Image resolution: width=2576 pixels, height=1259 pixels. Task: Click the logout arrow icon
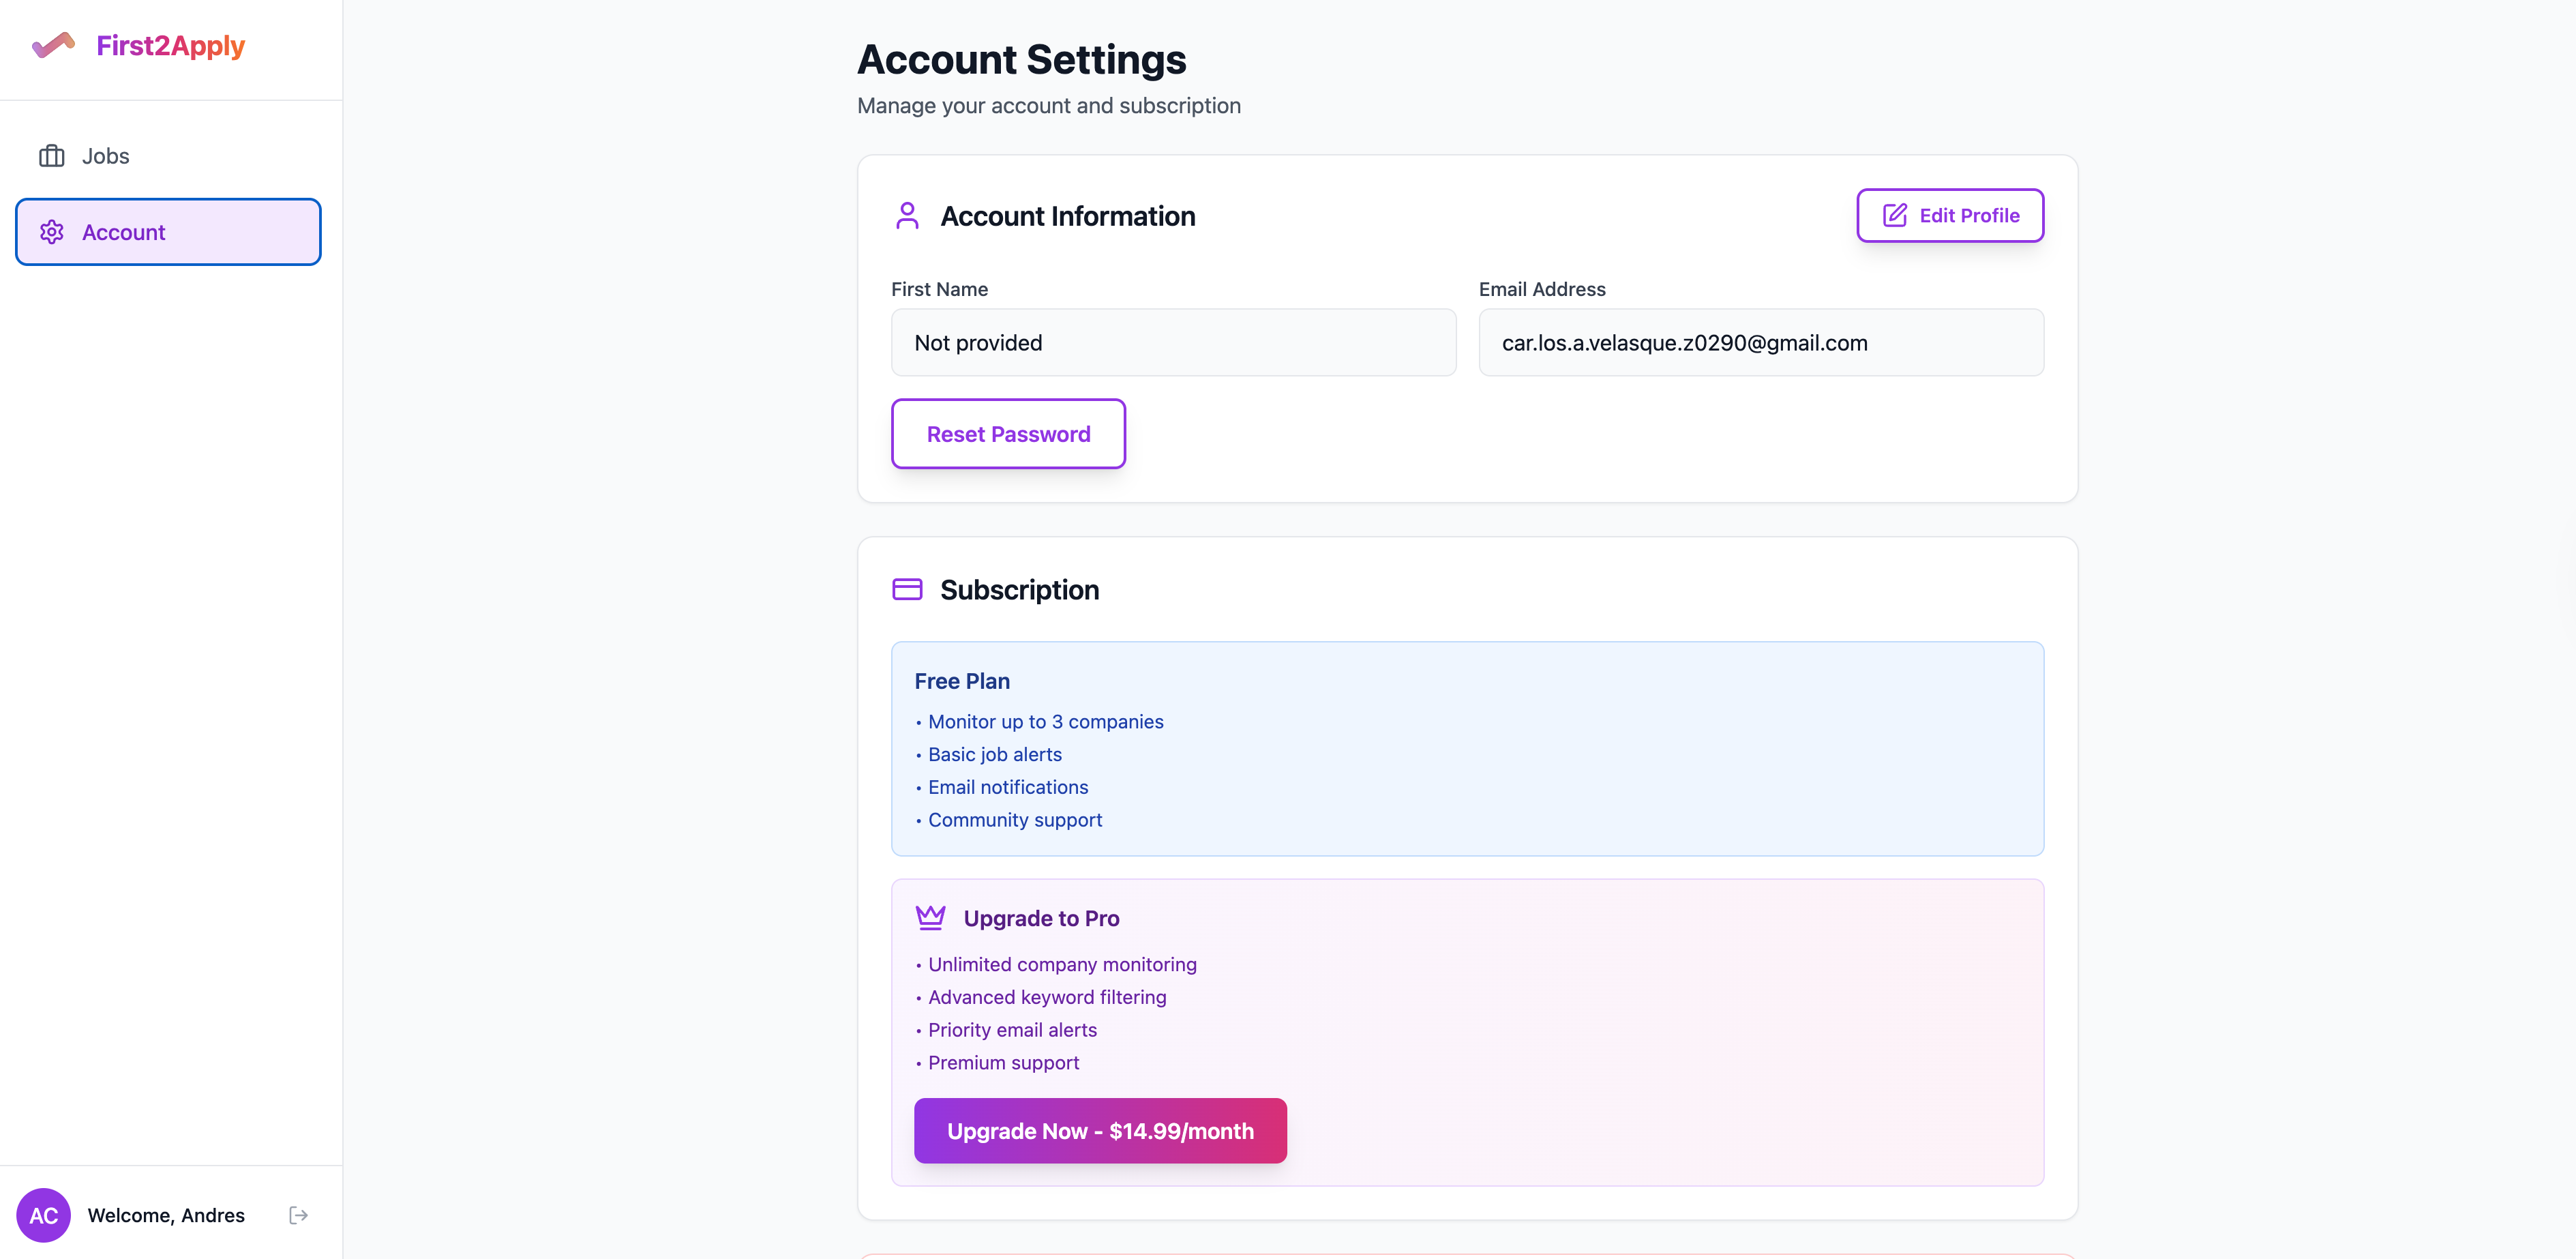(x=298, y=1215)
